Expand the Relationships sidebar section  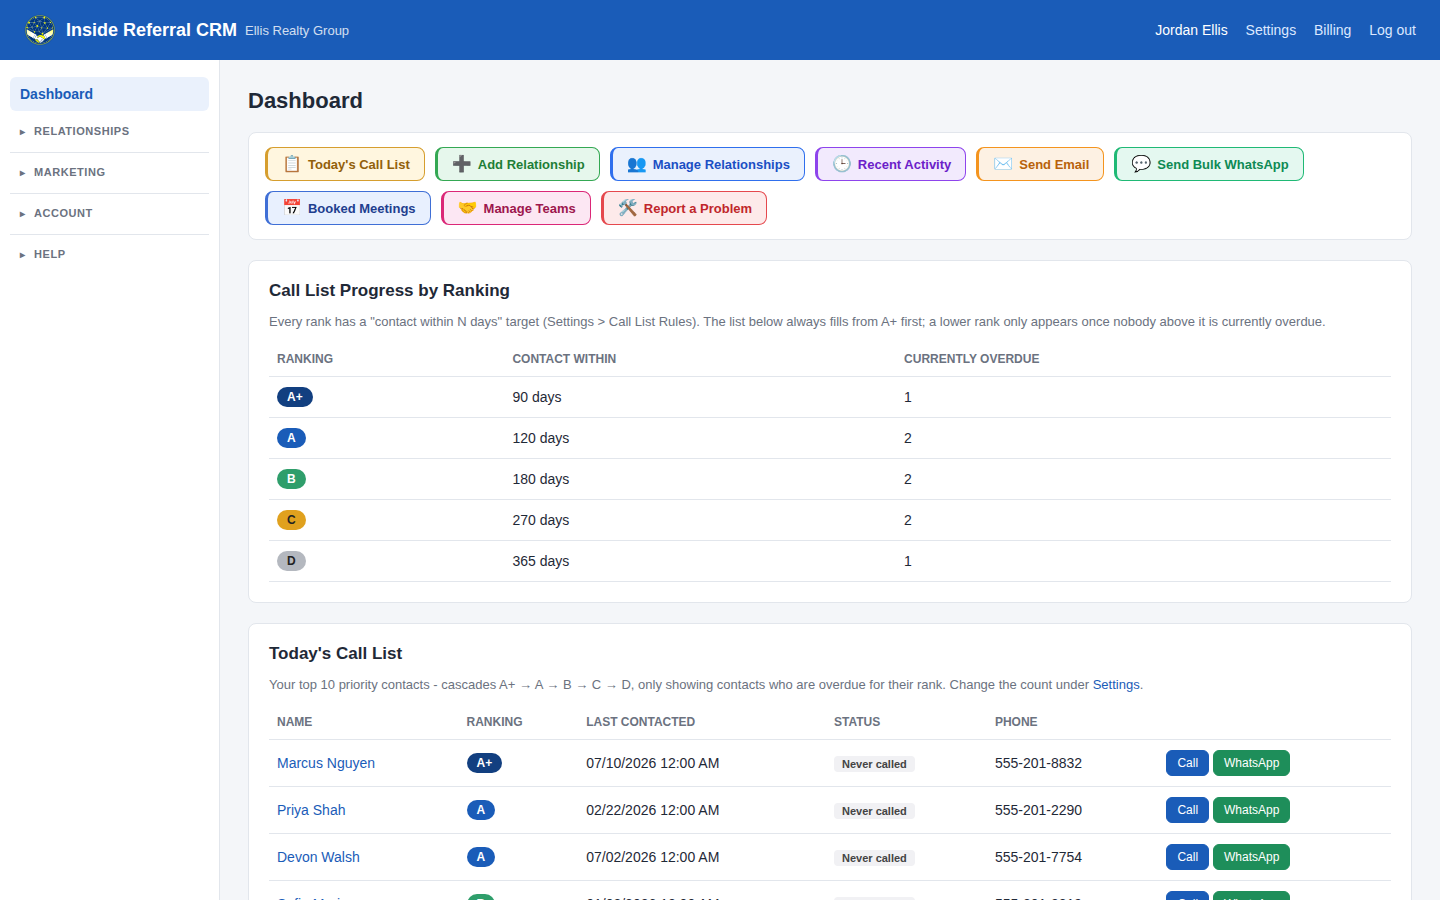coord(109,131)
